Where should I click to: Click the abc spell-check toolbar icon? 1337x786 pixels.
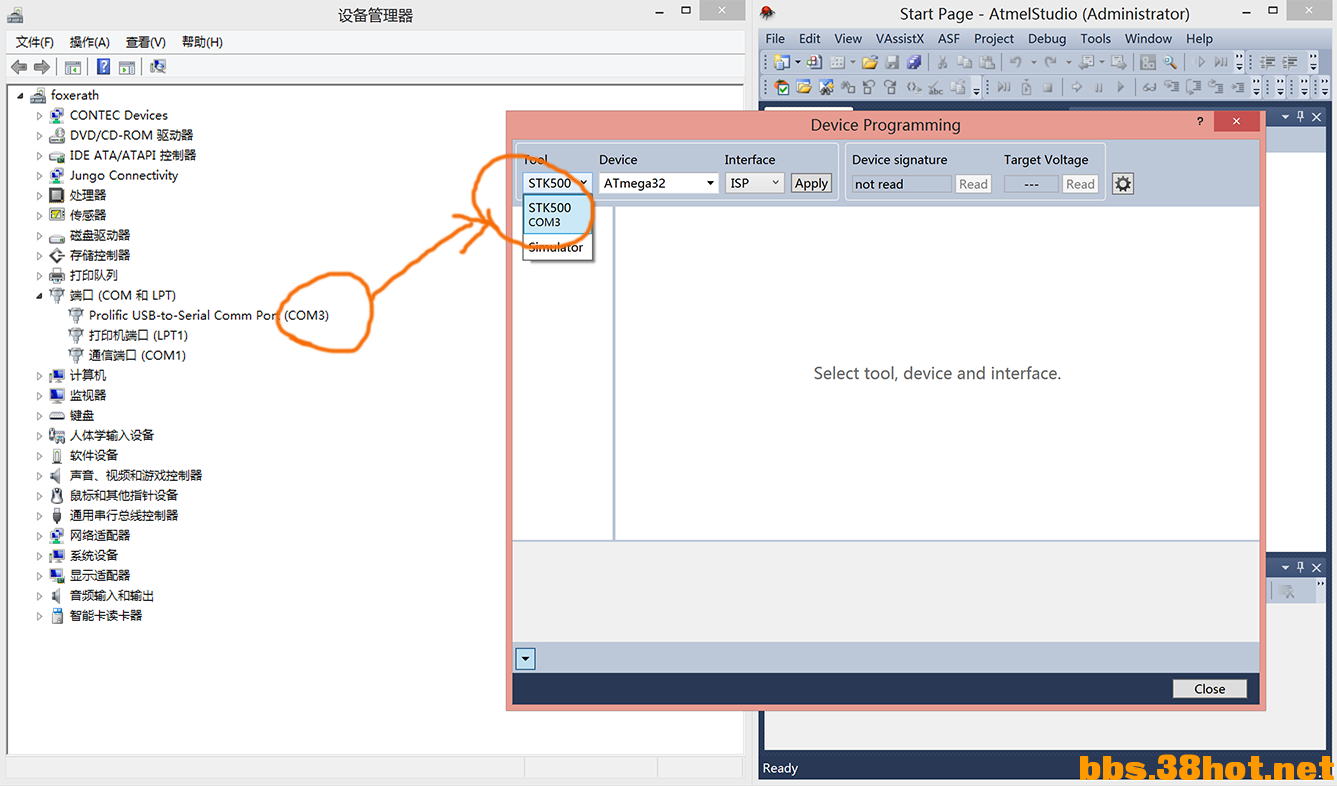pos(935,87)
